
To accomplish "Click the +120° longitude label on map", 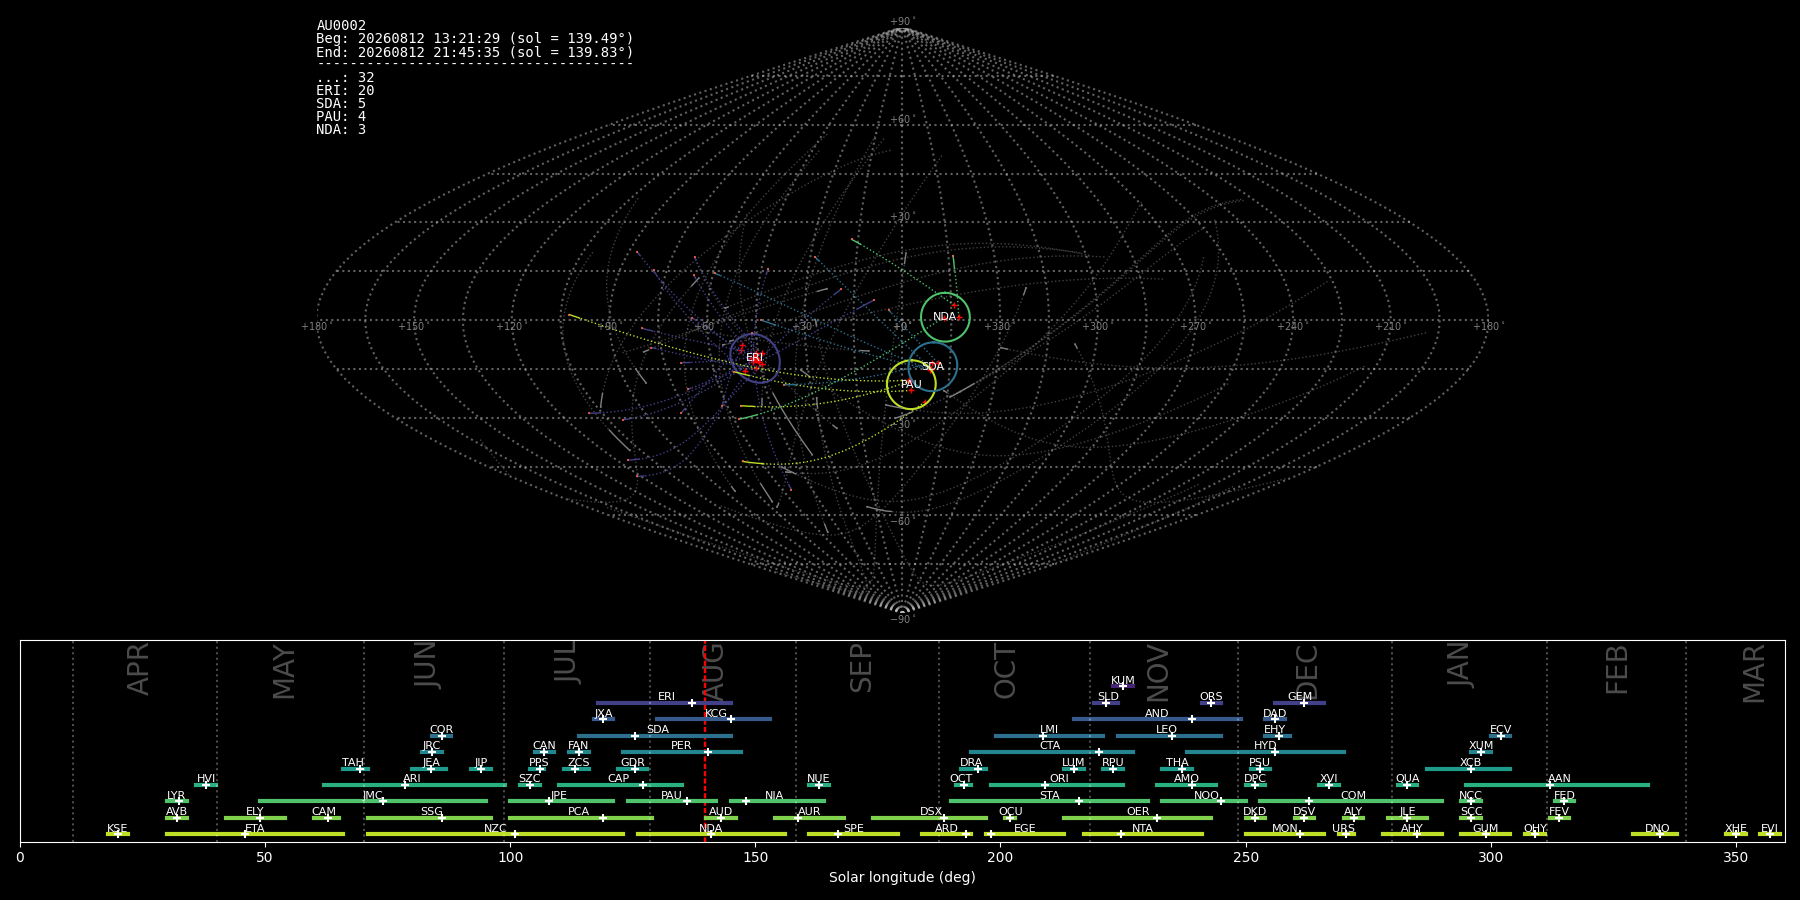I will 509,326.
